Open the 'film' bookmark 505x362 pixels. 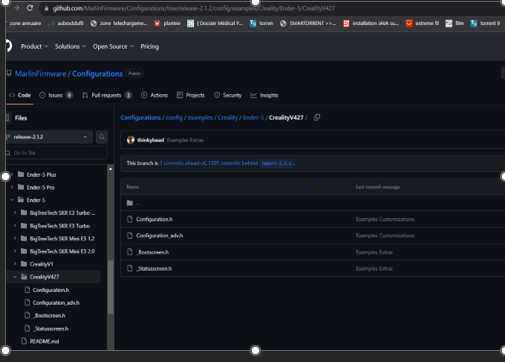click(455, 23)
